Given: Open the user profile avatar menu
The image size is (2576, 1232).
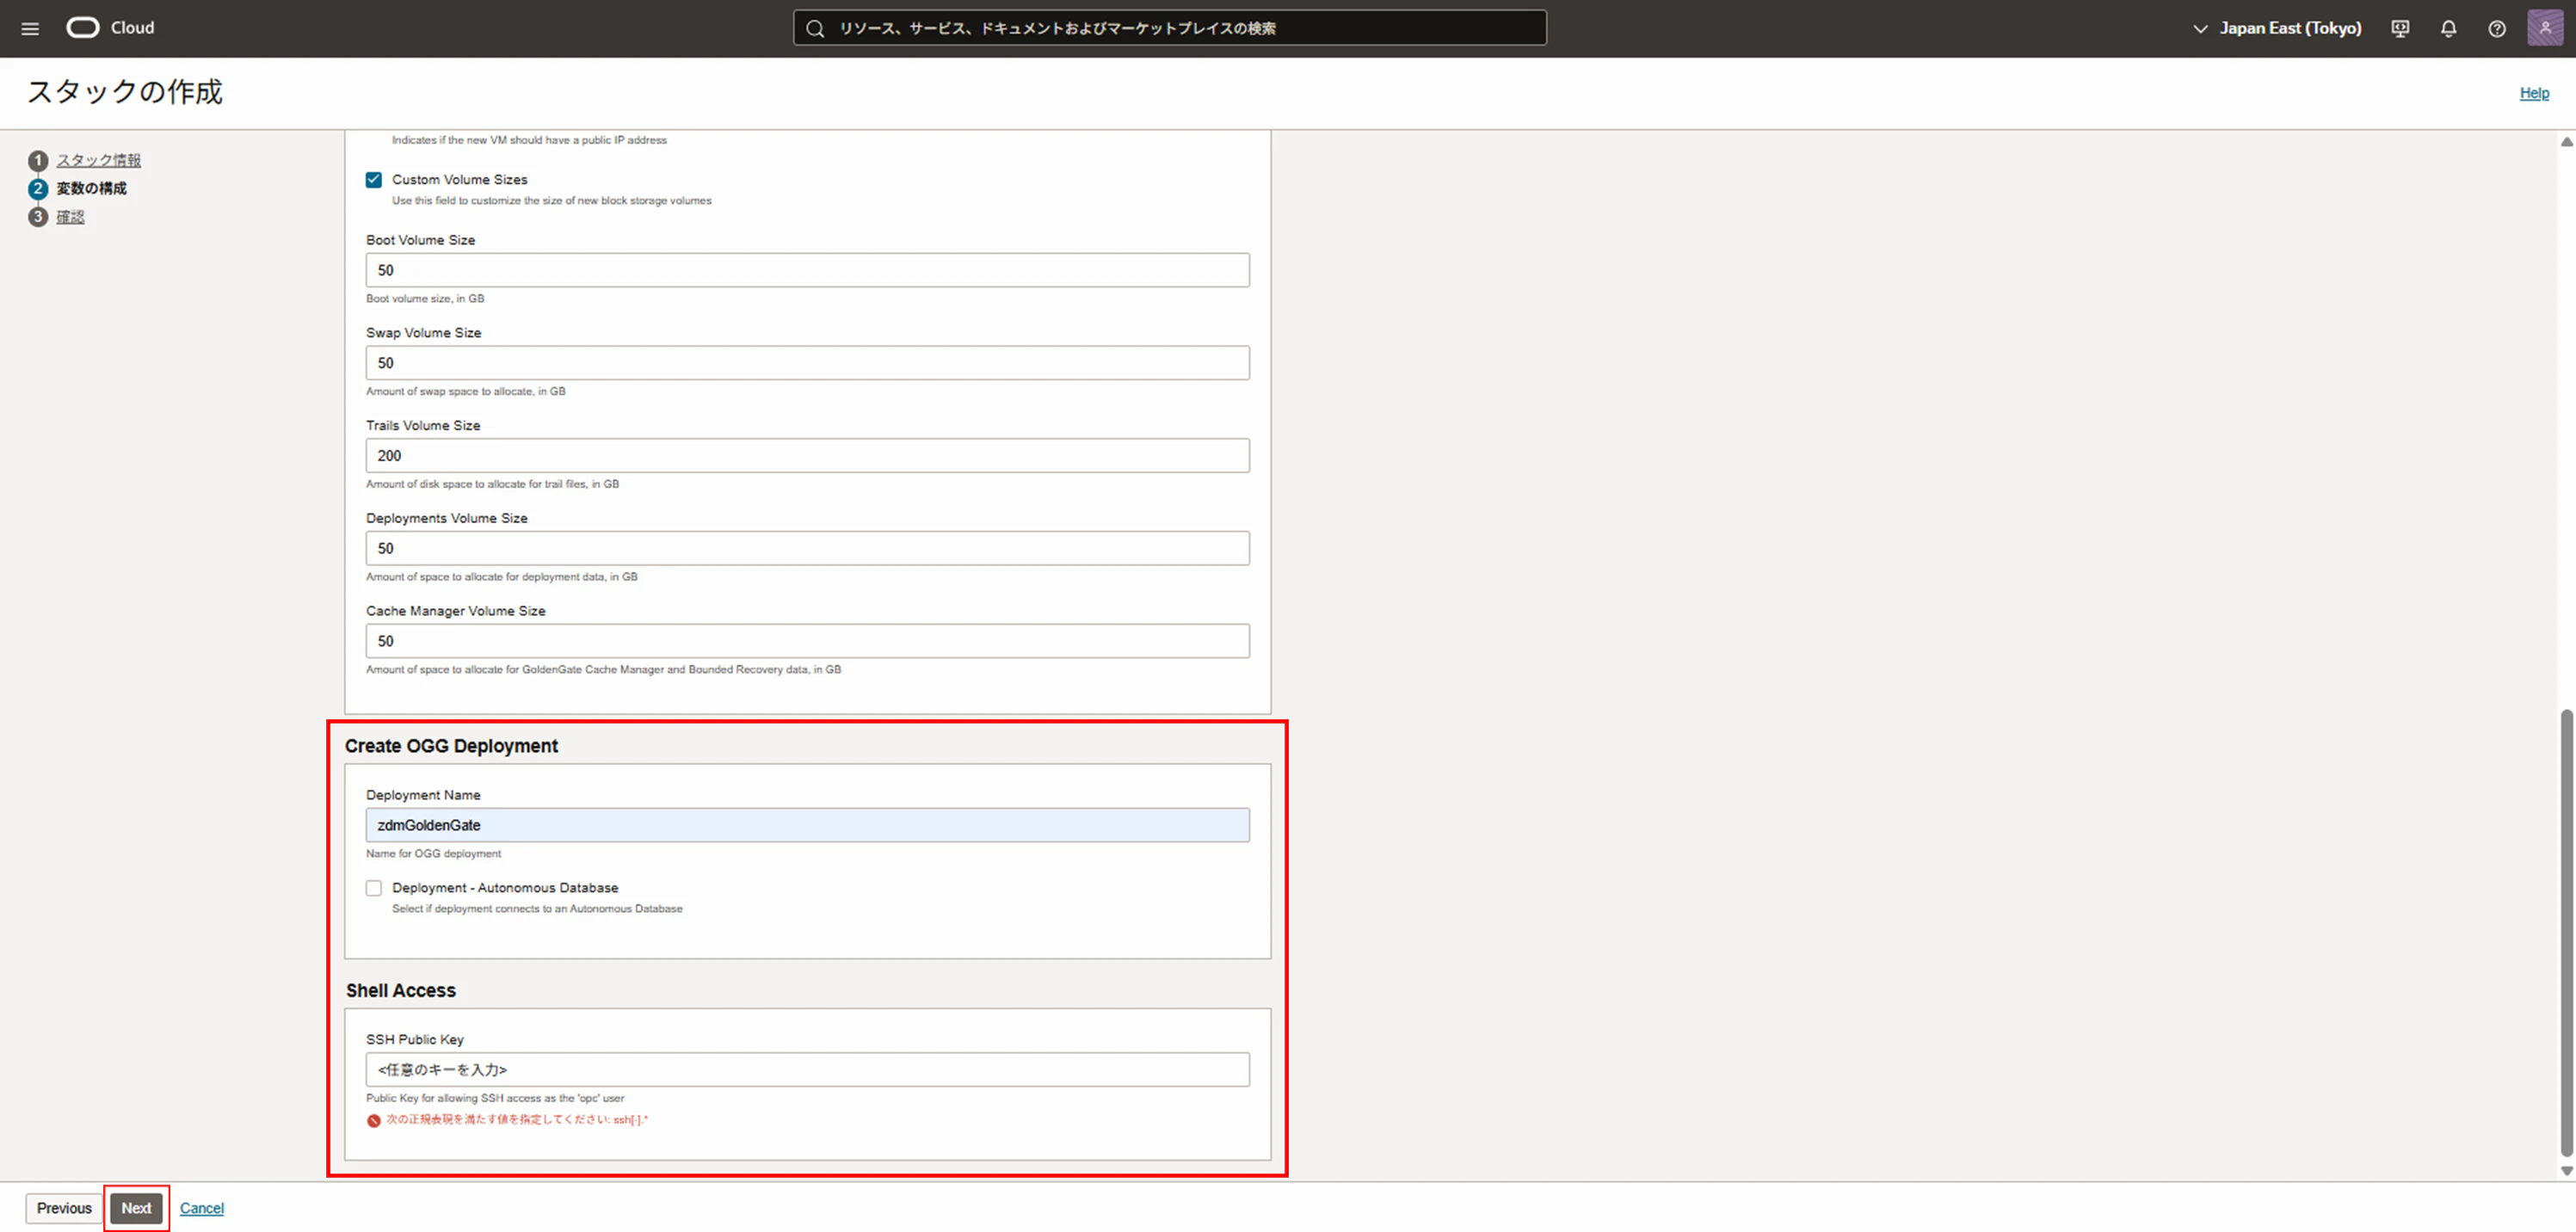Looking at the screenshot, I should [2545, 28].
